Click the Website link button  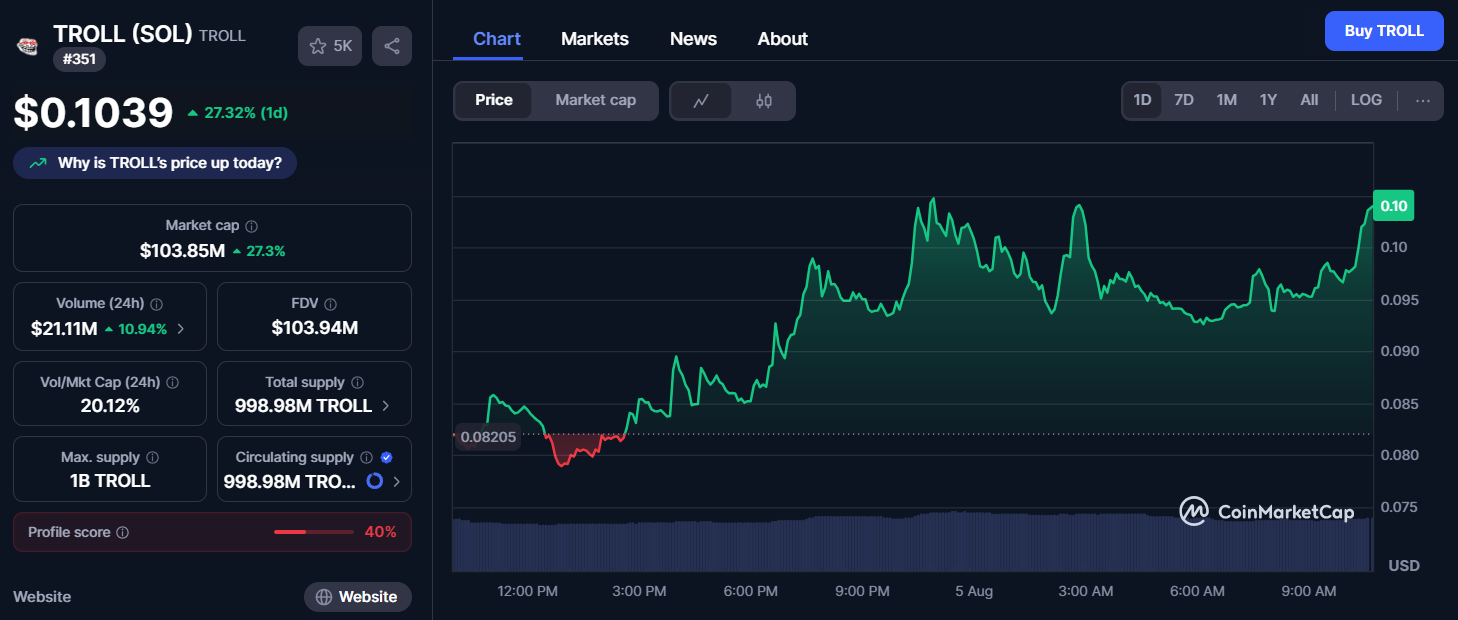[358, 597]
